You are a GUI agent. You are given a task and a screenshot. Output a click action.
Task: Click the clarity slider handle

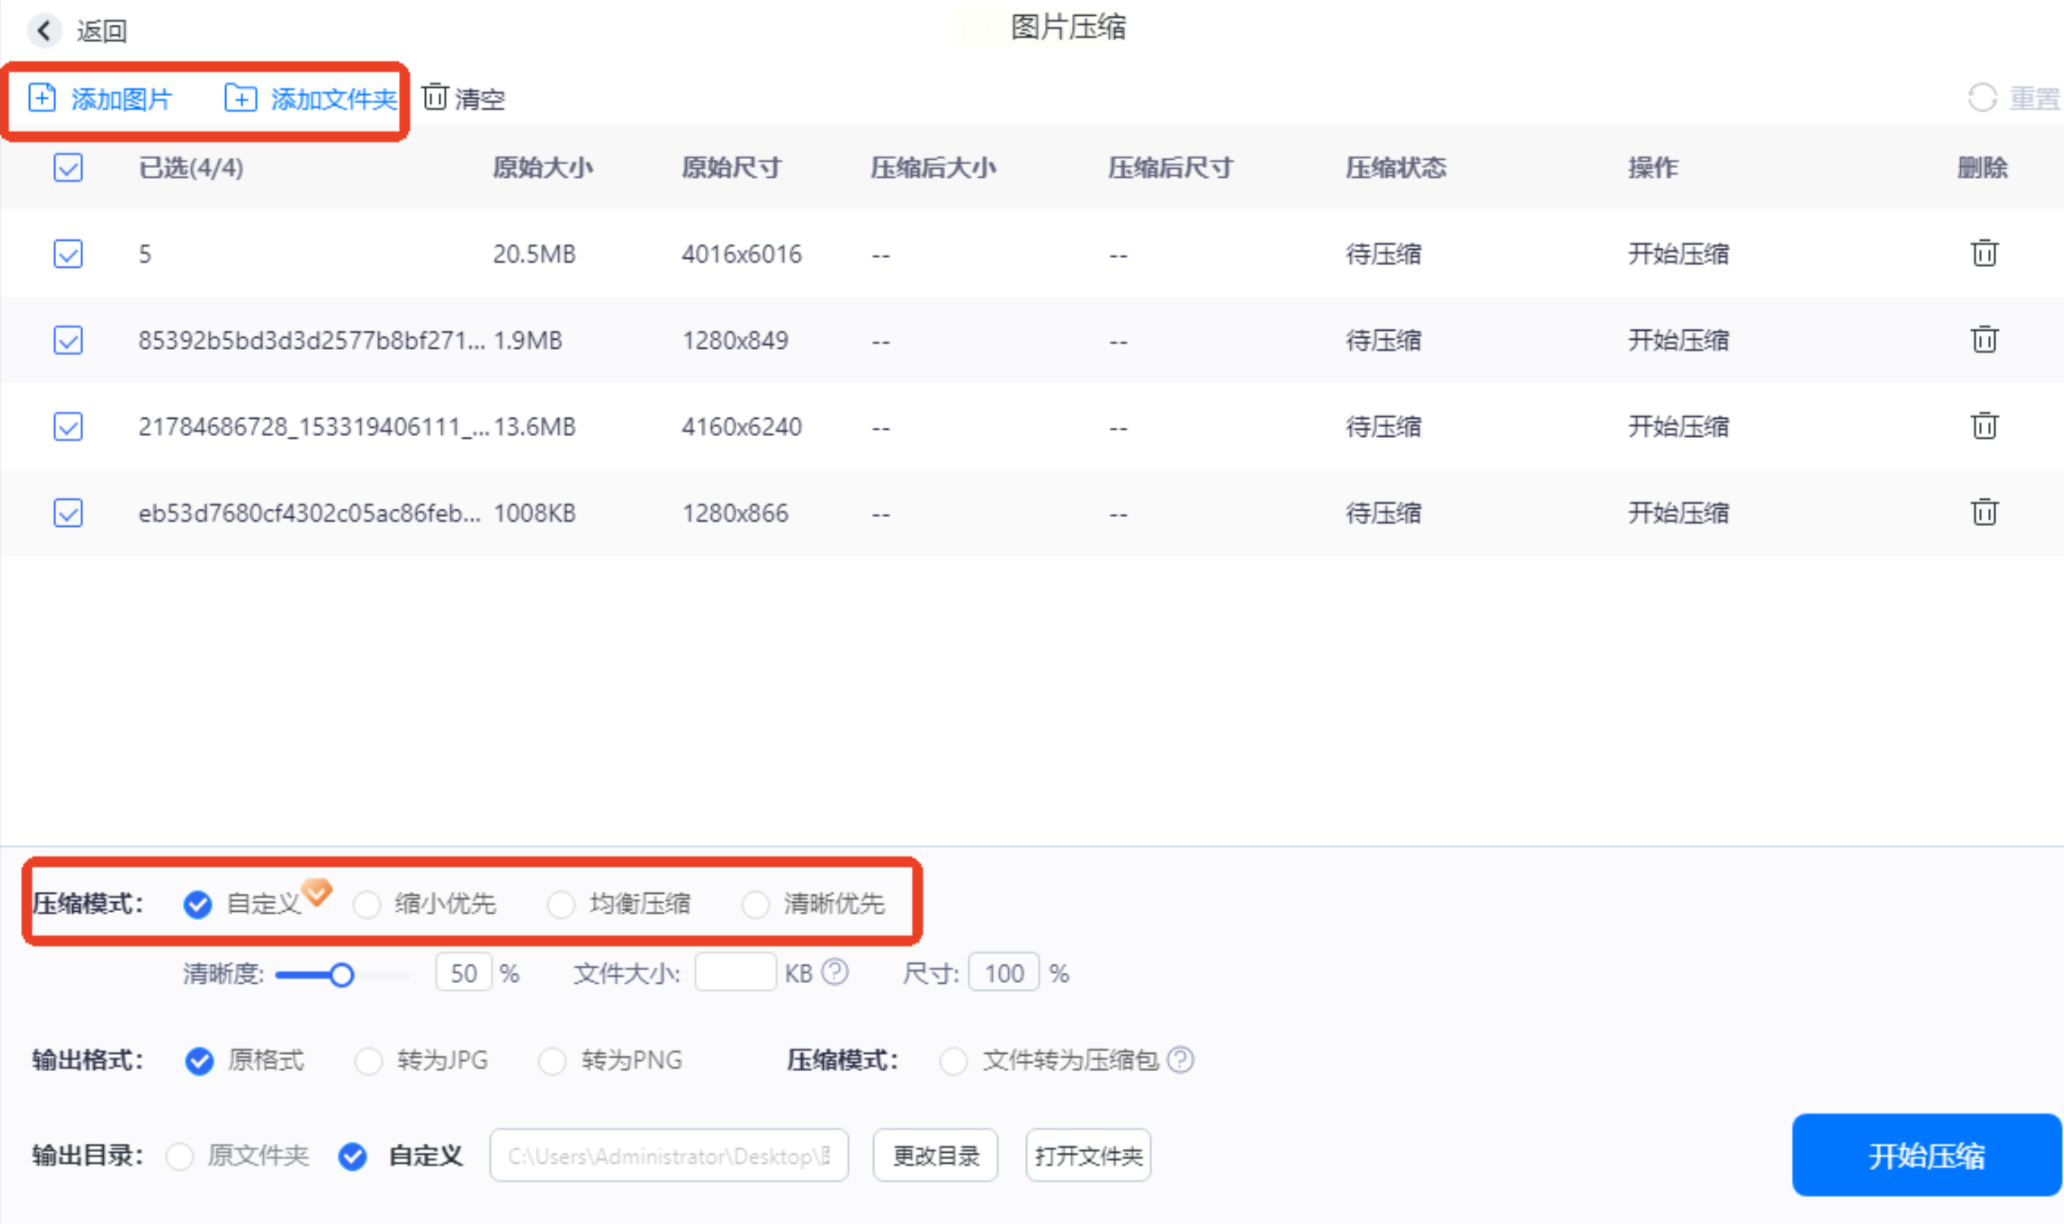(341, 974)
